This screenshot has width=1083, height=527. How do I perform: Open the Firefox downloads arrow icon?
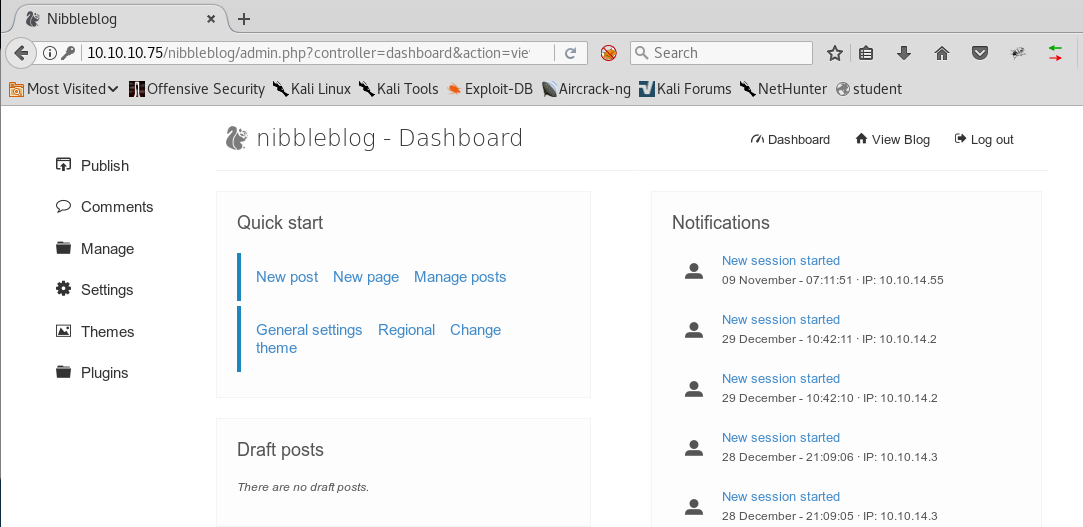pos(904,53)
